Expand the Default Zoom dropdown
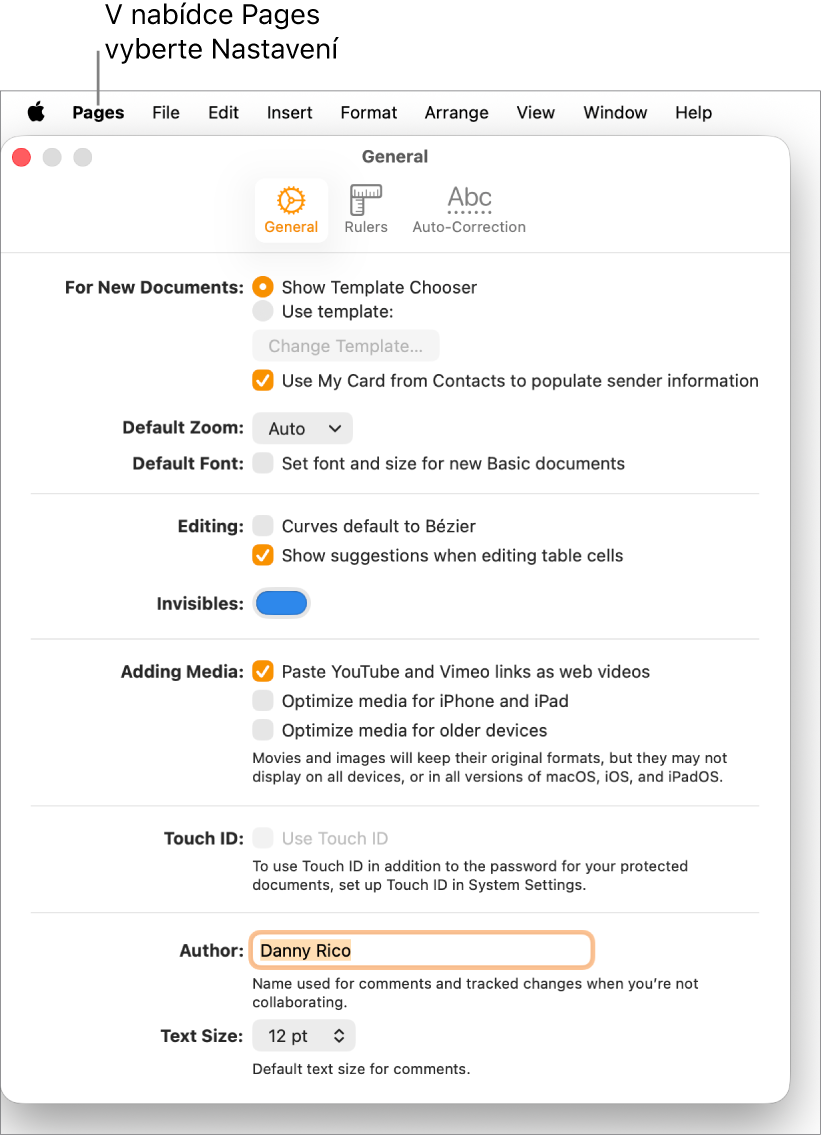The width and height of the screenshot is (822, 1137). 302,428
